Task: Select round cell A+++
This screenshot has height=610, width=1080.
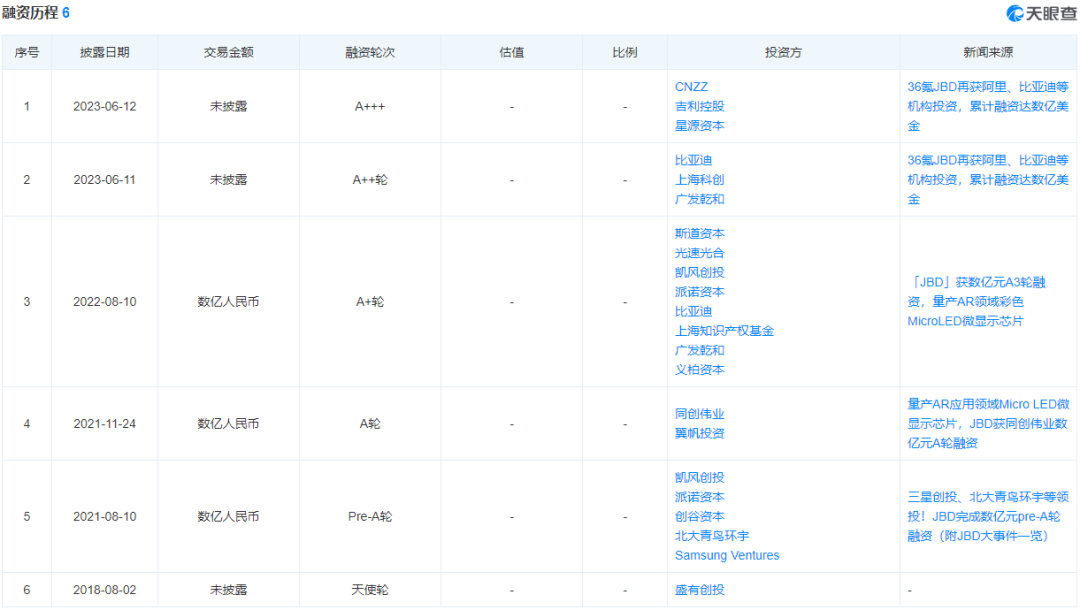Action: pyautogui.click(x=370, y=107)
